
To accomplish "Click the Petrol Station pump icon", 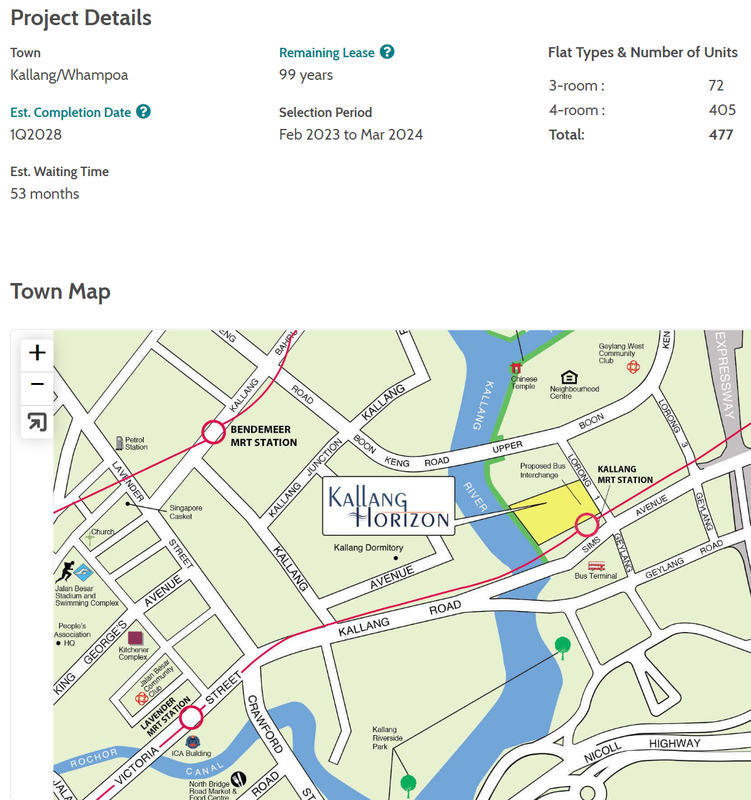I will pos(119,442).
